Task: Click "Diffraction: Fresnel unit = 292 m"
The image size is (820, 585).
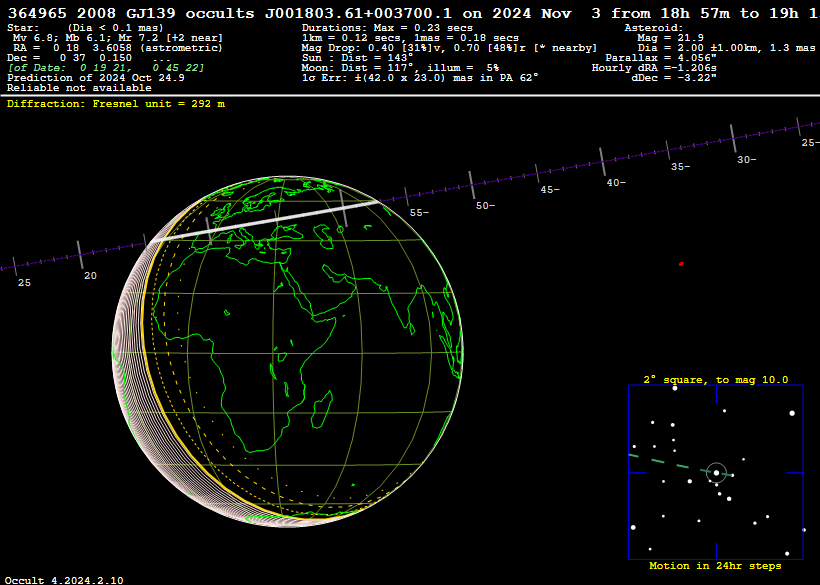Action: (x=116, y=104)
